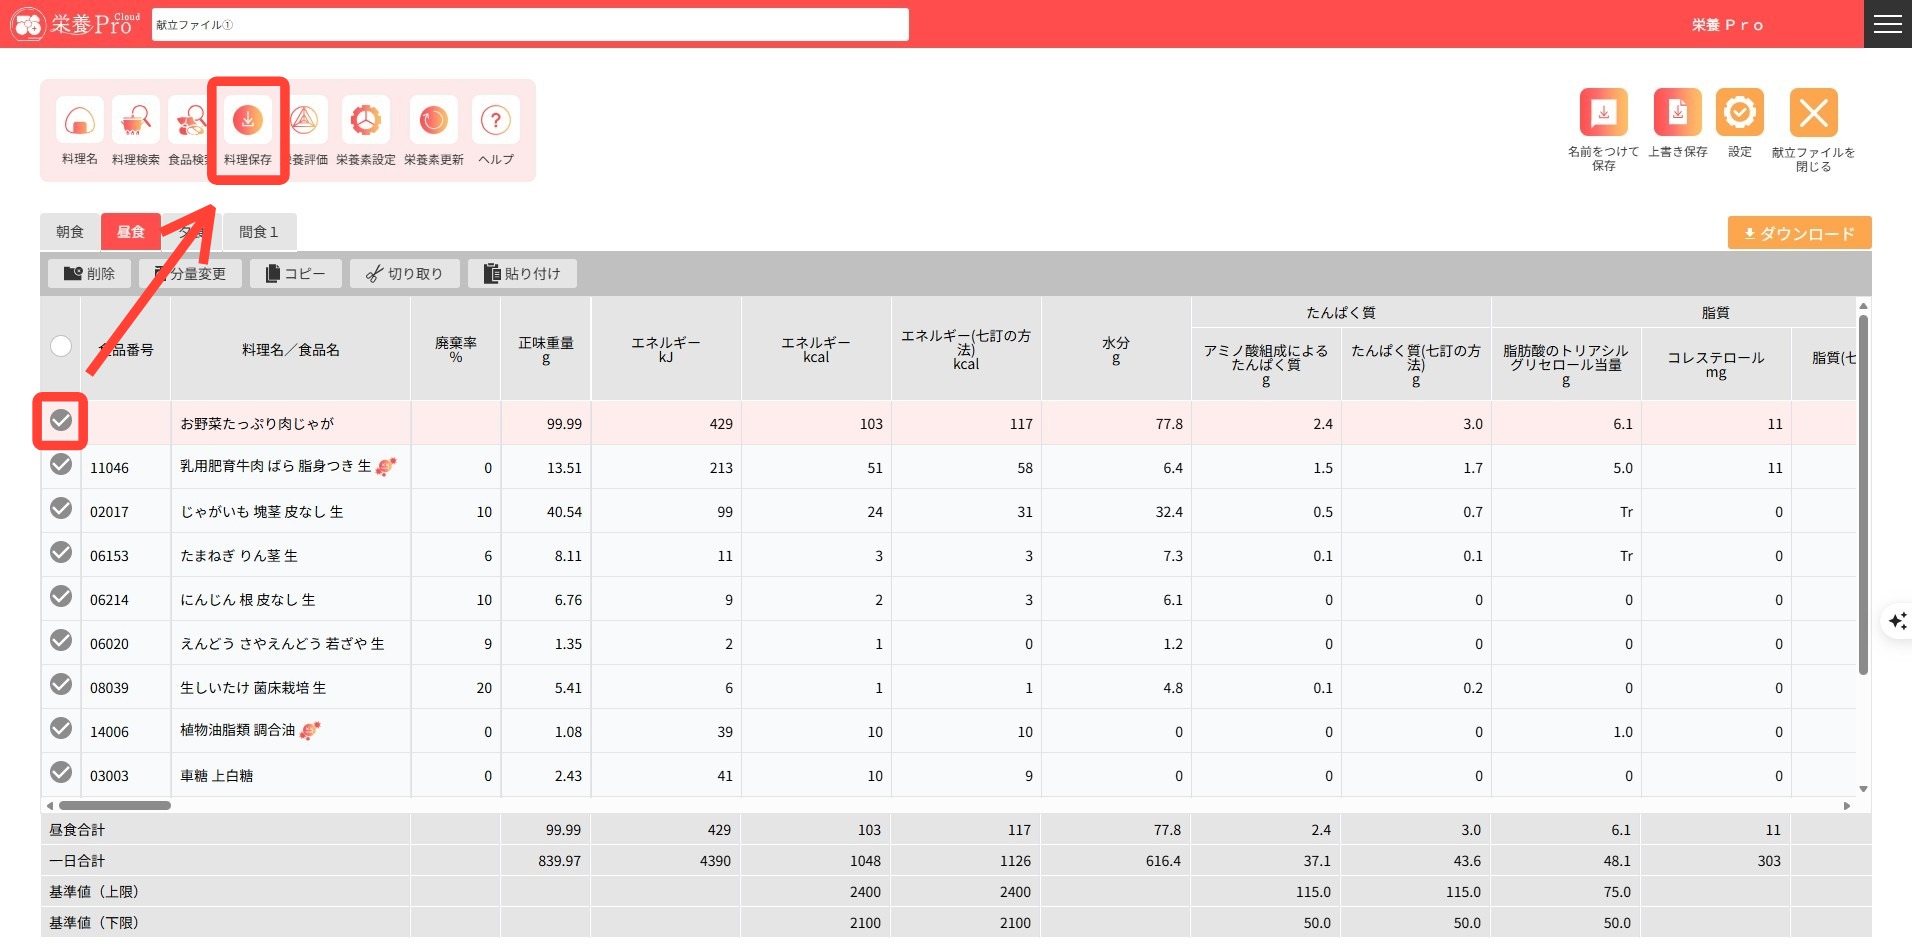Uncheck the 02017 じゃがいも row checkbox
1912x948 pixels.
pyautogui.click(x=61, y=508)
